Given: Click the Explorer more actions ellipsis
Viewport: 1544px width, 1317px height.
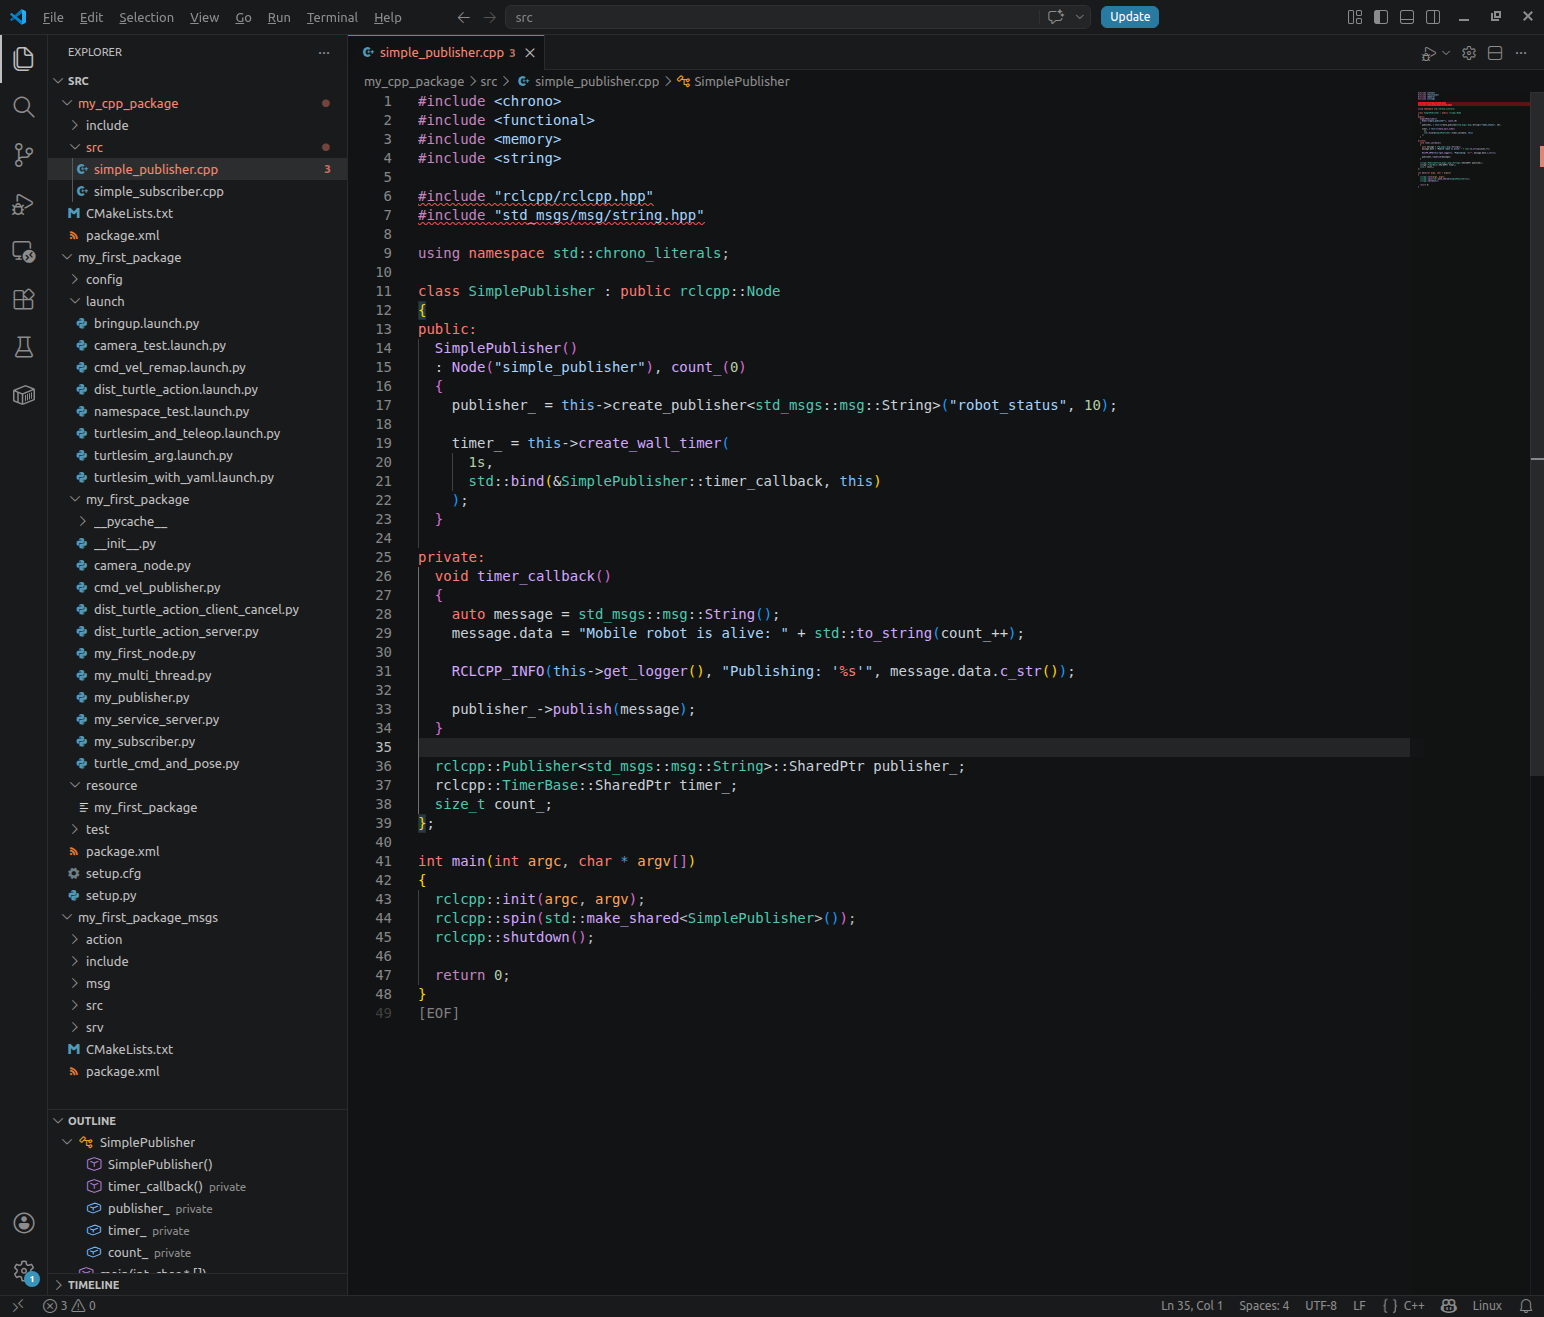Looking at the screenshot, I should (x=324, y=52).
